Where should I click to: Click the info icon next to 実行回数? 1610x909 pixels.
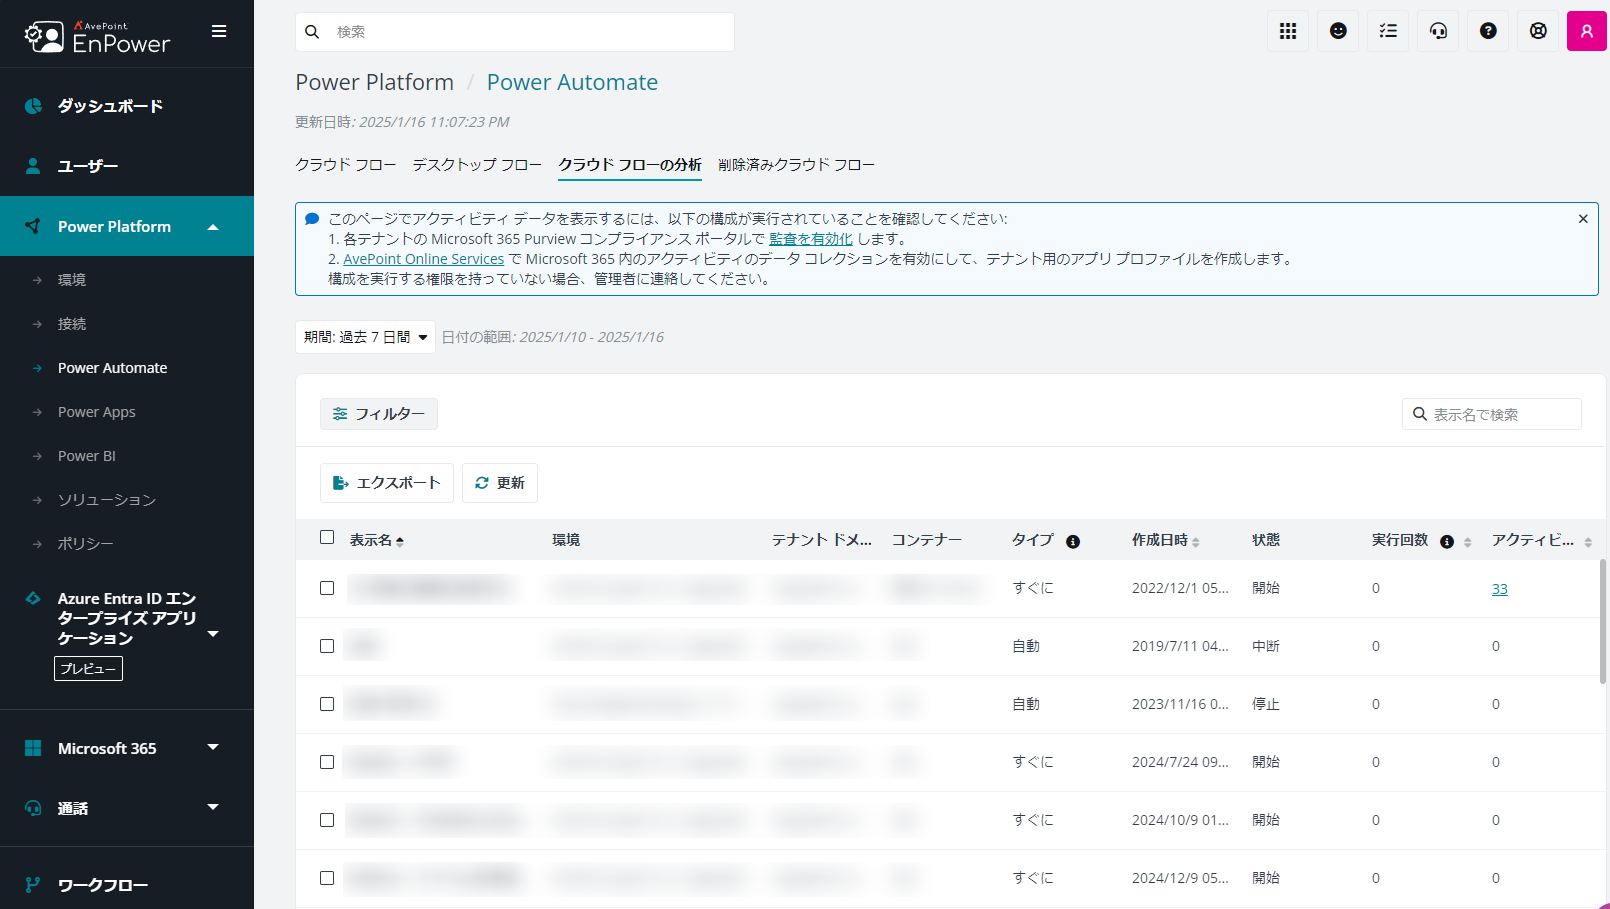click(1447, 541)
